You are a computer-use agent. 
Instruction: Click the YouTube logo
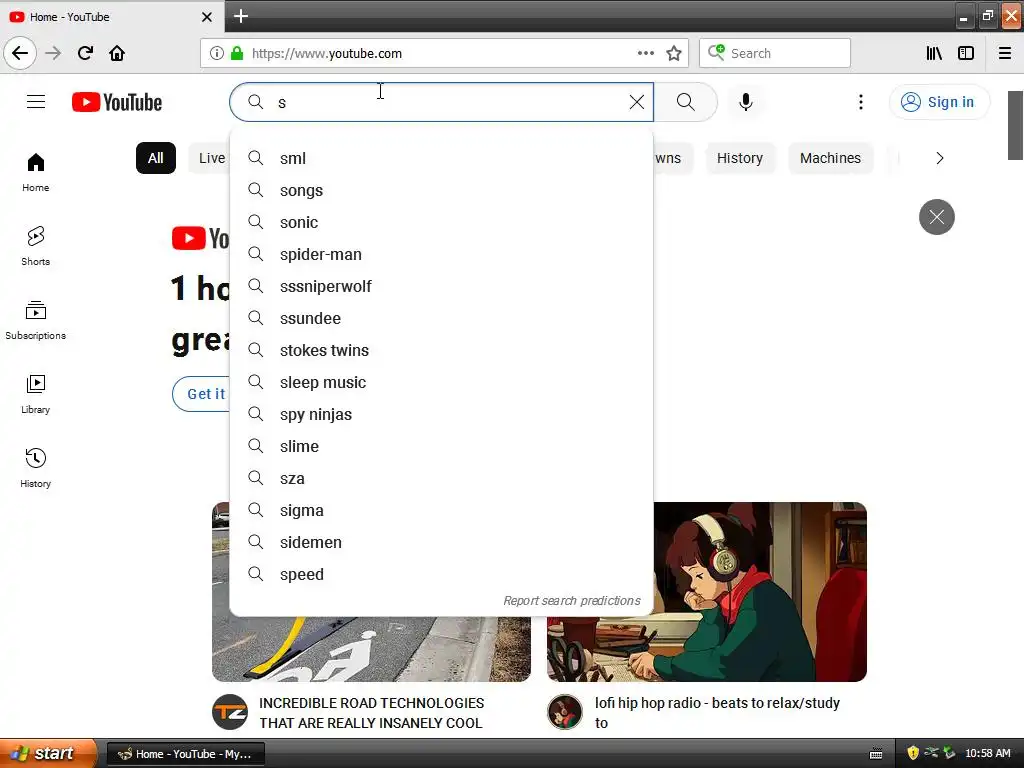pyautogui.click(x=117, y=103)
